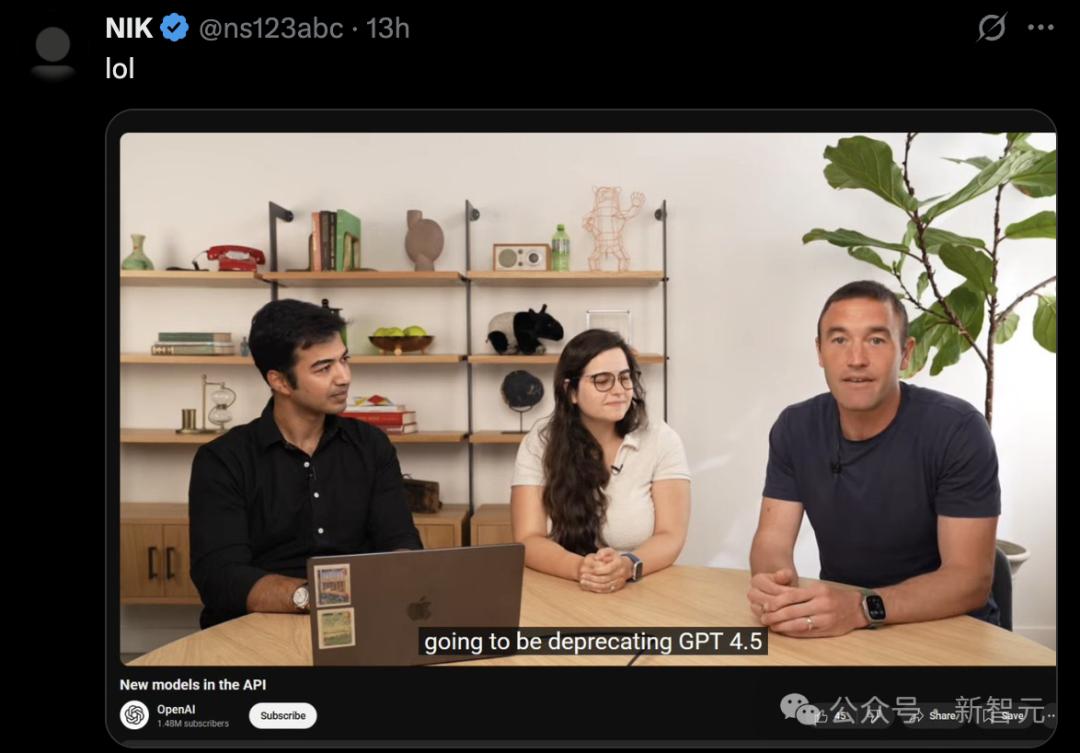Open the tweet's three-dot more menu

pyautogui.click(x=1040, y=28)
